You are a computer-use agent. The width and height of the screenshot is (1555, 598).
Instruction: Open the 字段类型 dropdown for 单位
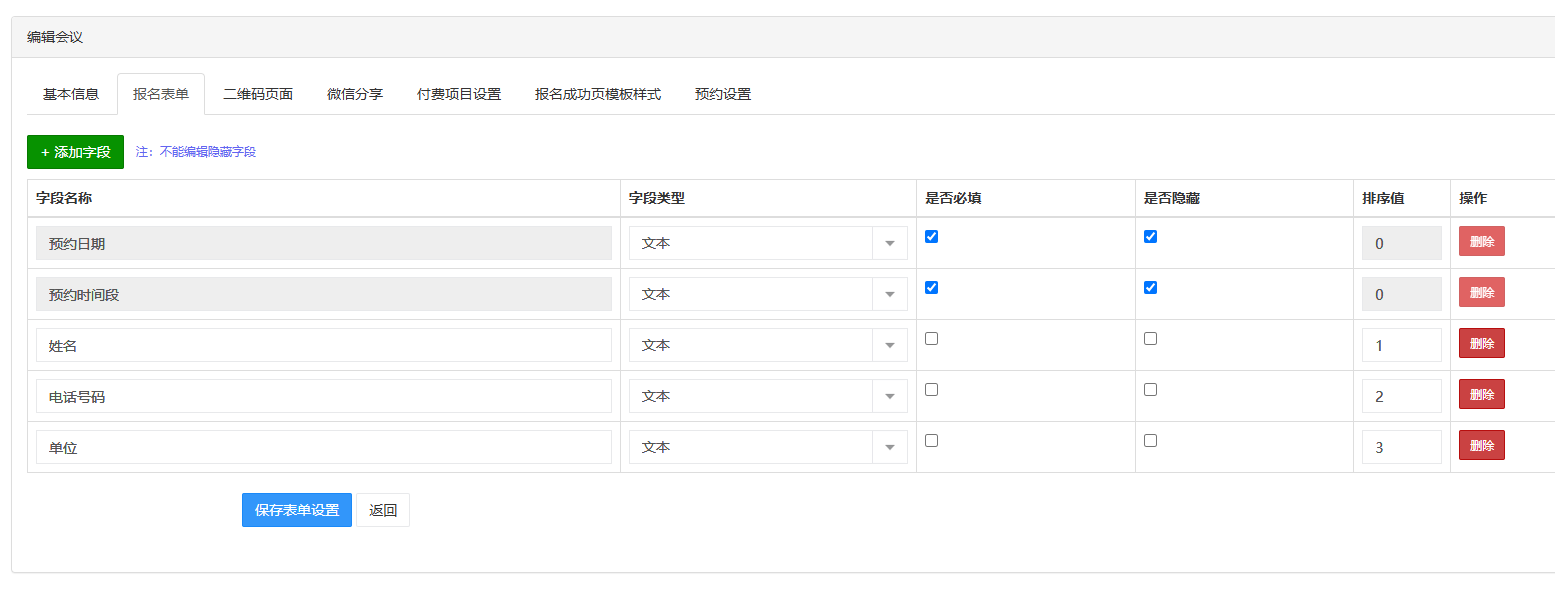[767, 447]
